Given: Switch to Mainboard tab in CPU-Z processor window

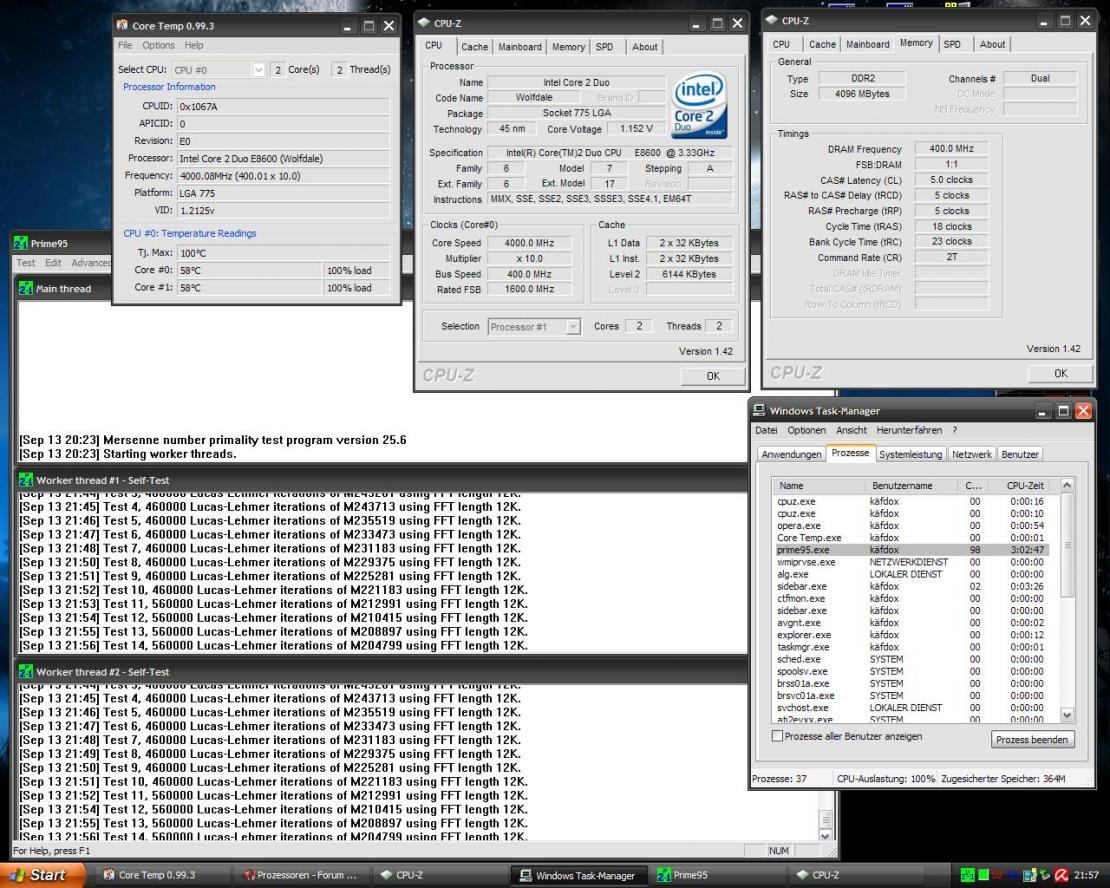Looking at the screenshot, I should point(520,47).
